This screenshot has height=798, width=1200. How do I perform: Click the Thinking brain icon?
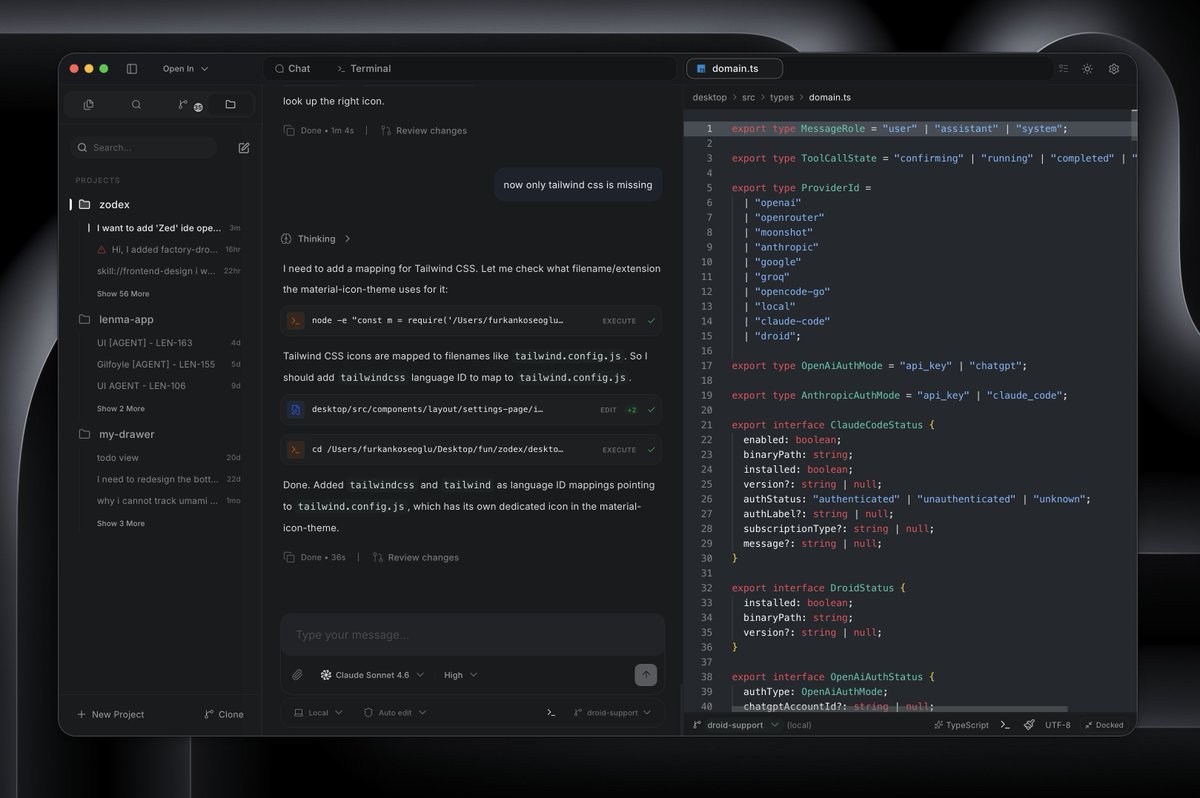tap(287, 239)
